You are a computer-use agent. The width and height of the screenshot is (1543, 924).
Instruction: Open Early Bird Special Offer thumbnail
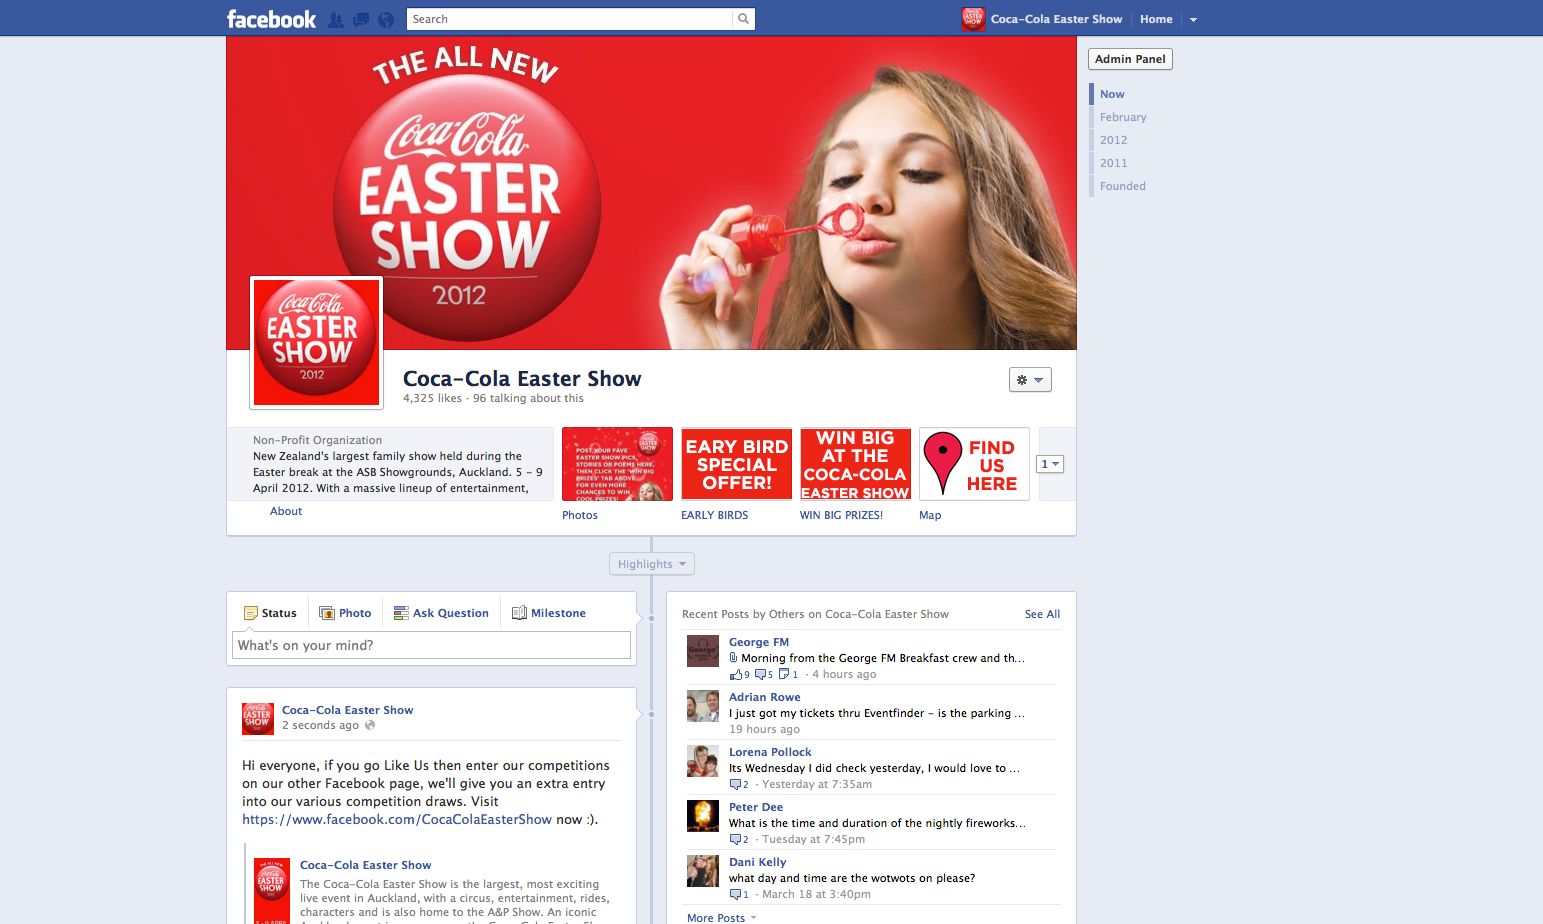(737, 464)
